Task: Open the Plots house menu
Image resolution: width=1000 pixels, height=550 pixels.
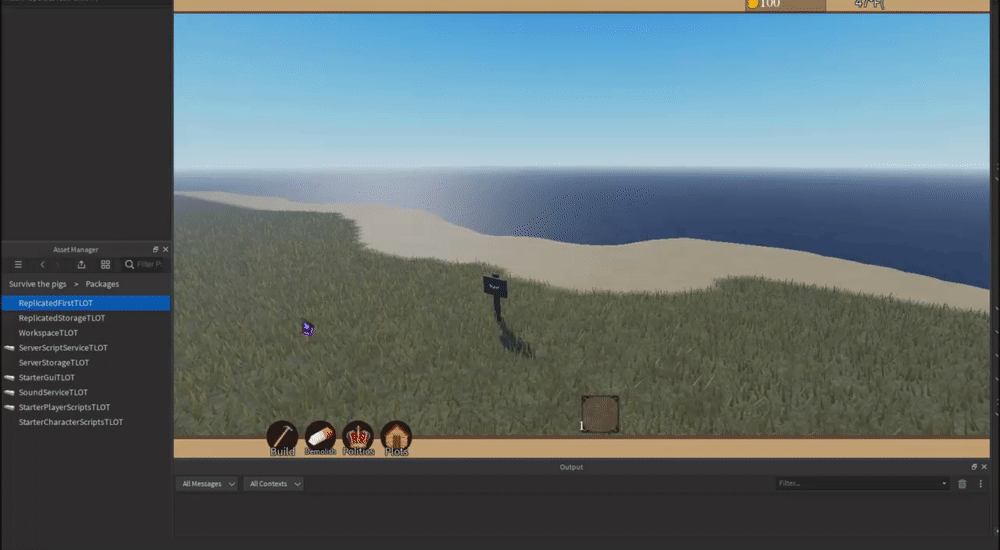Action: tap(396, 438)
